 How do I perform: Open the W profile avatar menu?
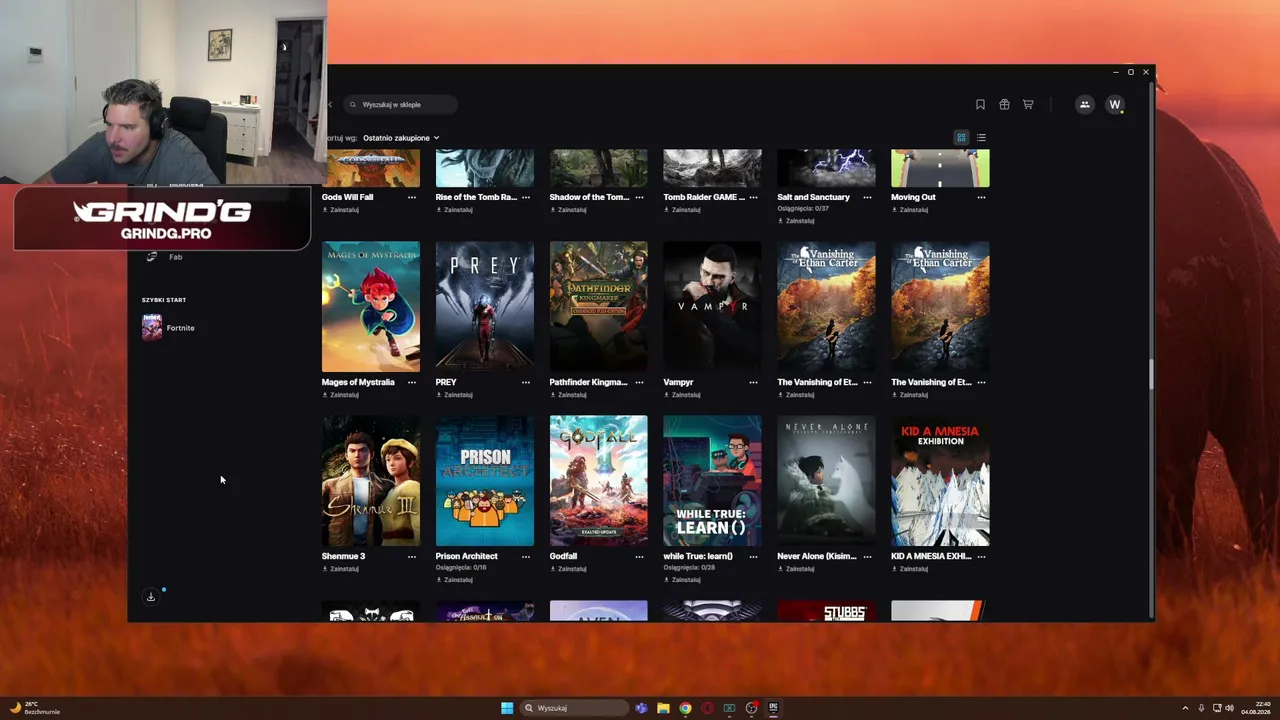(1115, 104)
